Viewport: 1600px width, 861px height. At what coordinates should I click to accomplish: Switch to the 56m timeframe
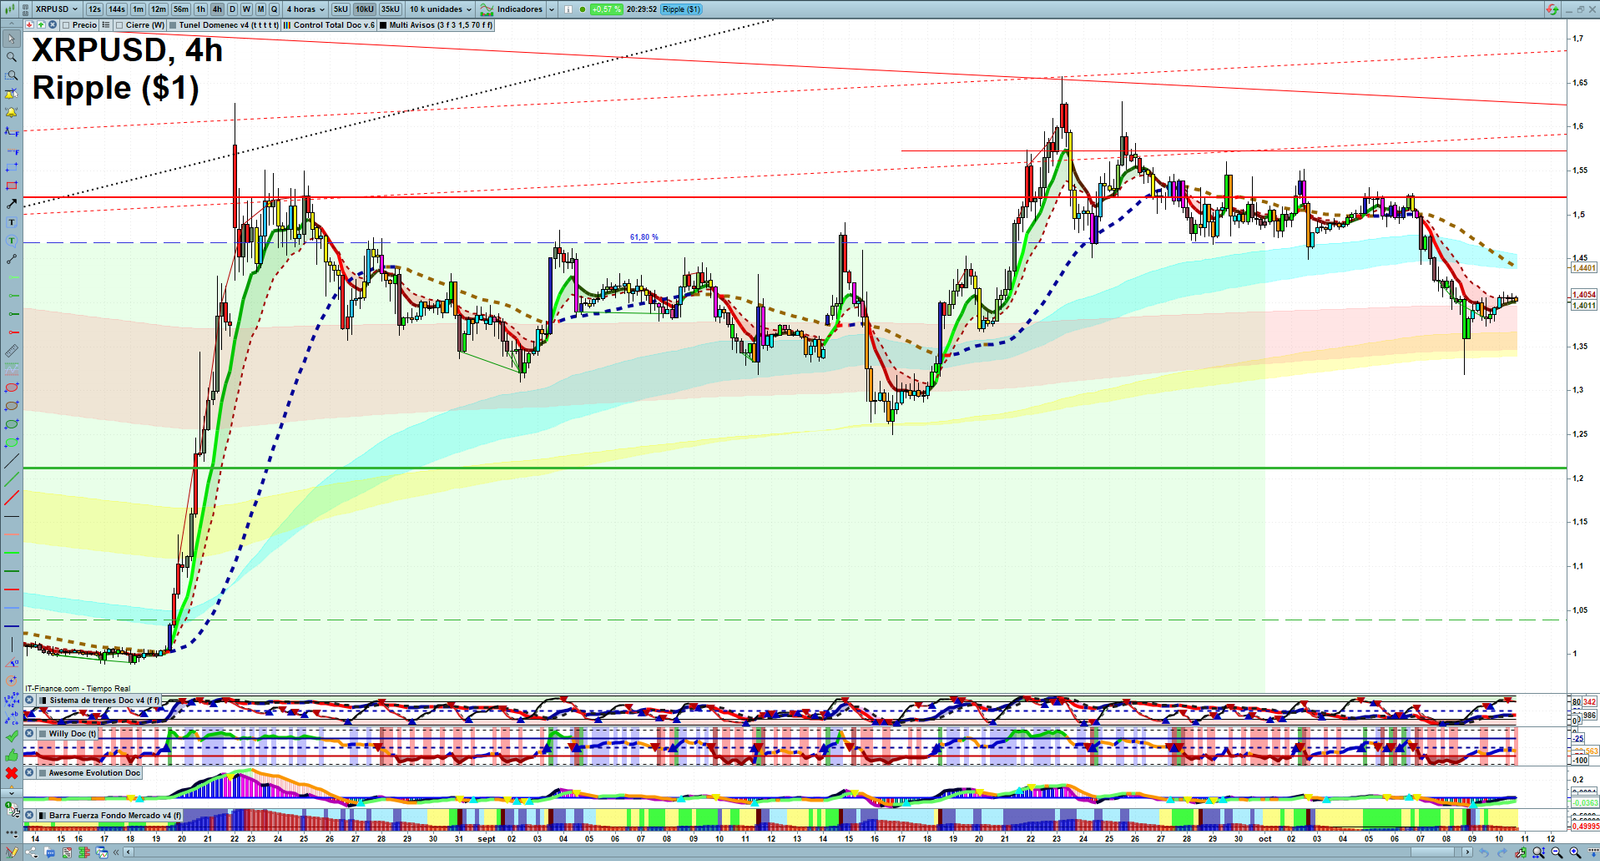click(x=180, y=9)
